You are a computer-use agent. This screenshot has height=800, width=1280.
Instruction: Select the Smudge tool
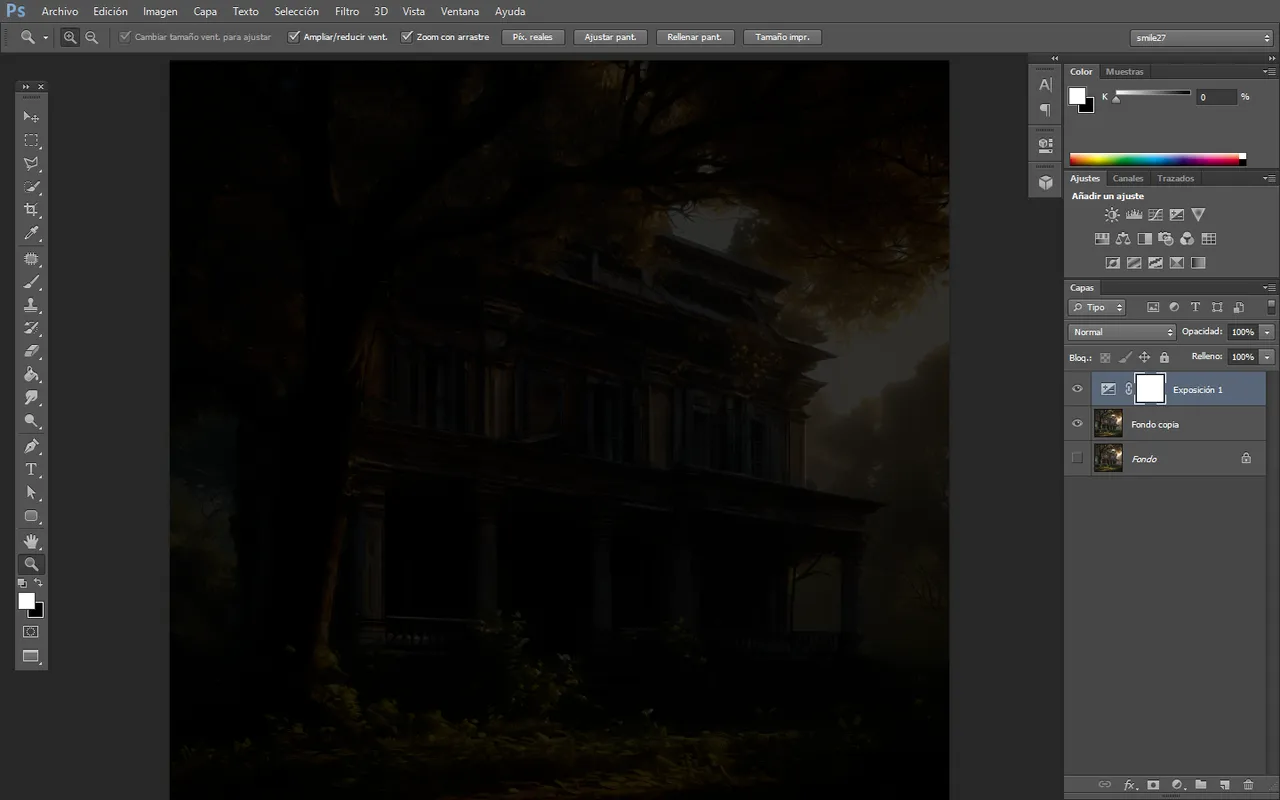click(31, 398)
